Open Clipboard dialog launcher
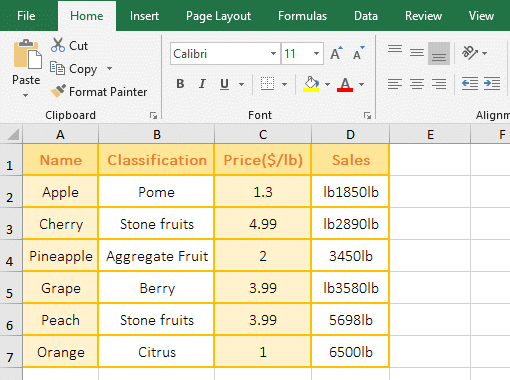 [153, 116]
